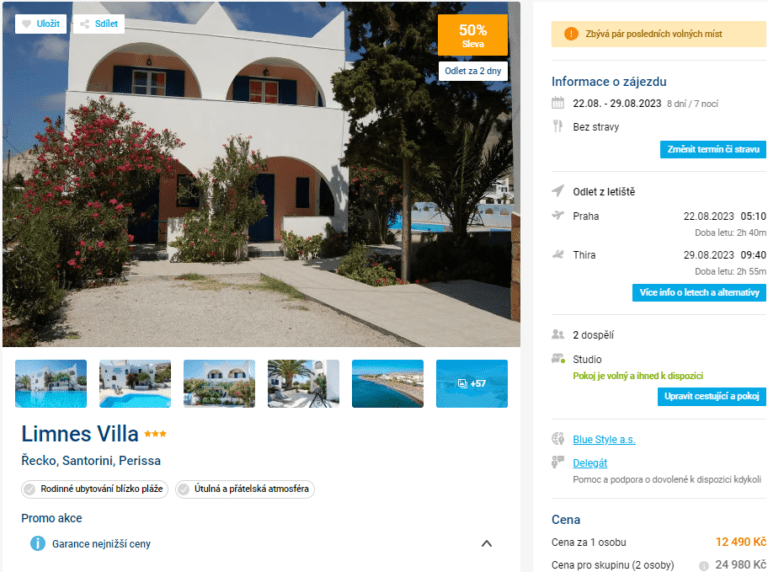The width and height of the screenshot is (768, 572).
Task: Share the offer via the Sdílet icon
Action: (x=98, y=24)
